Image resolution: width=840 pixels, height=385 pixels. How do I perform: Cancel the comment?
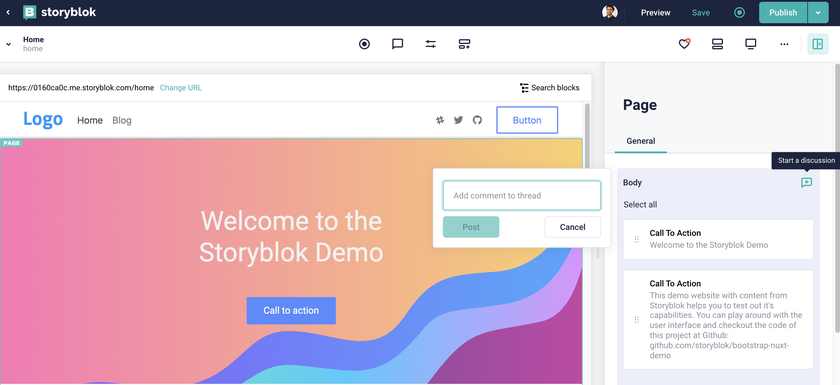click(572, 227)
